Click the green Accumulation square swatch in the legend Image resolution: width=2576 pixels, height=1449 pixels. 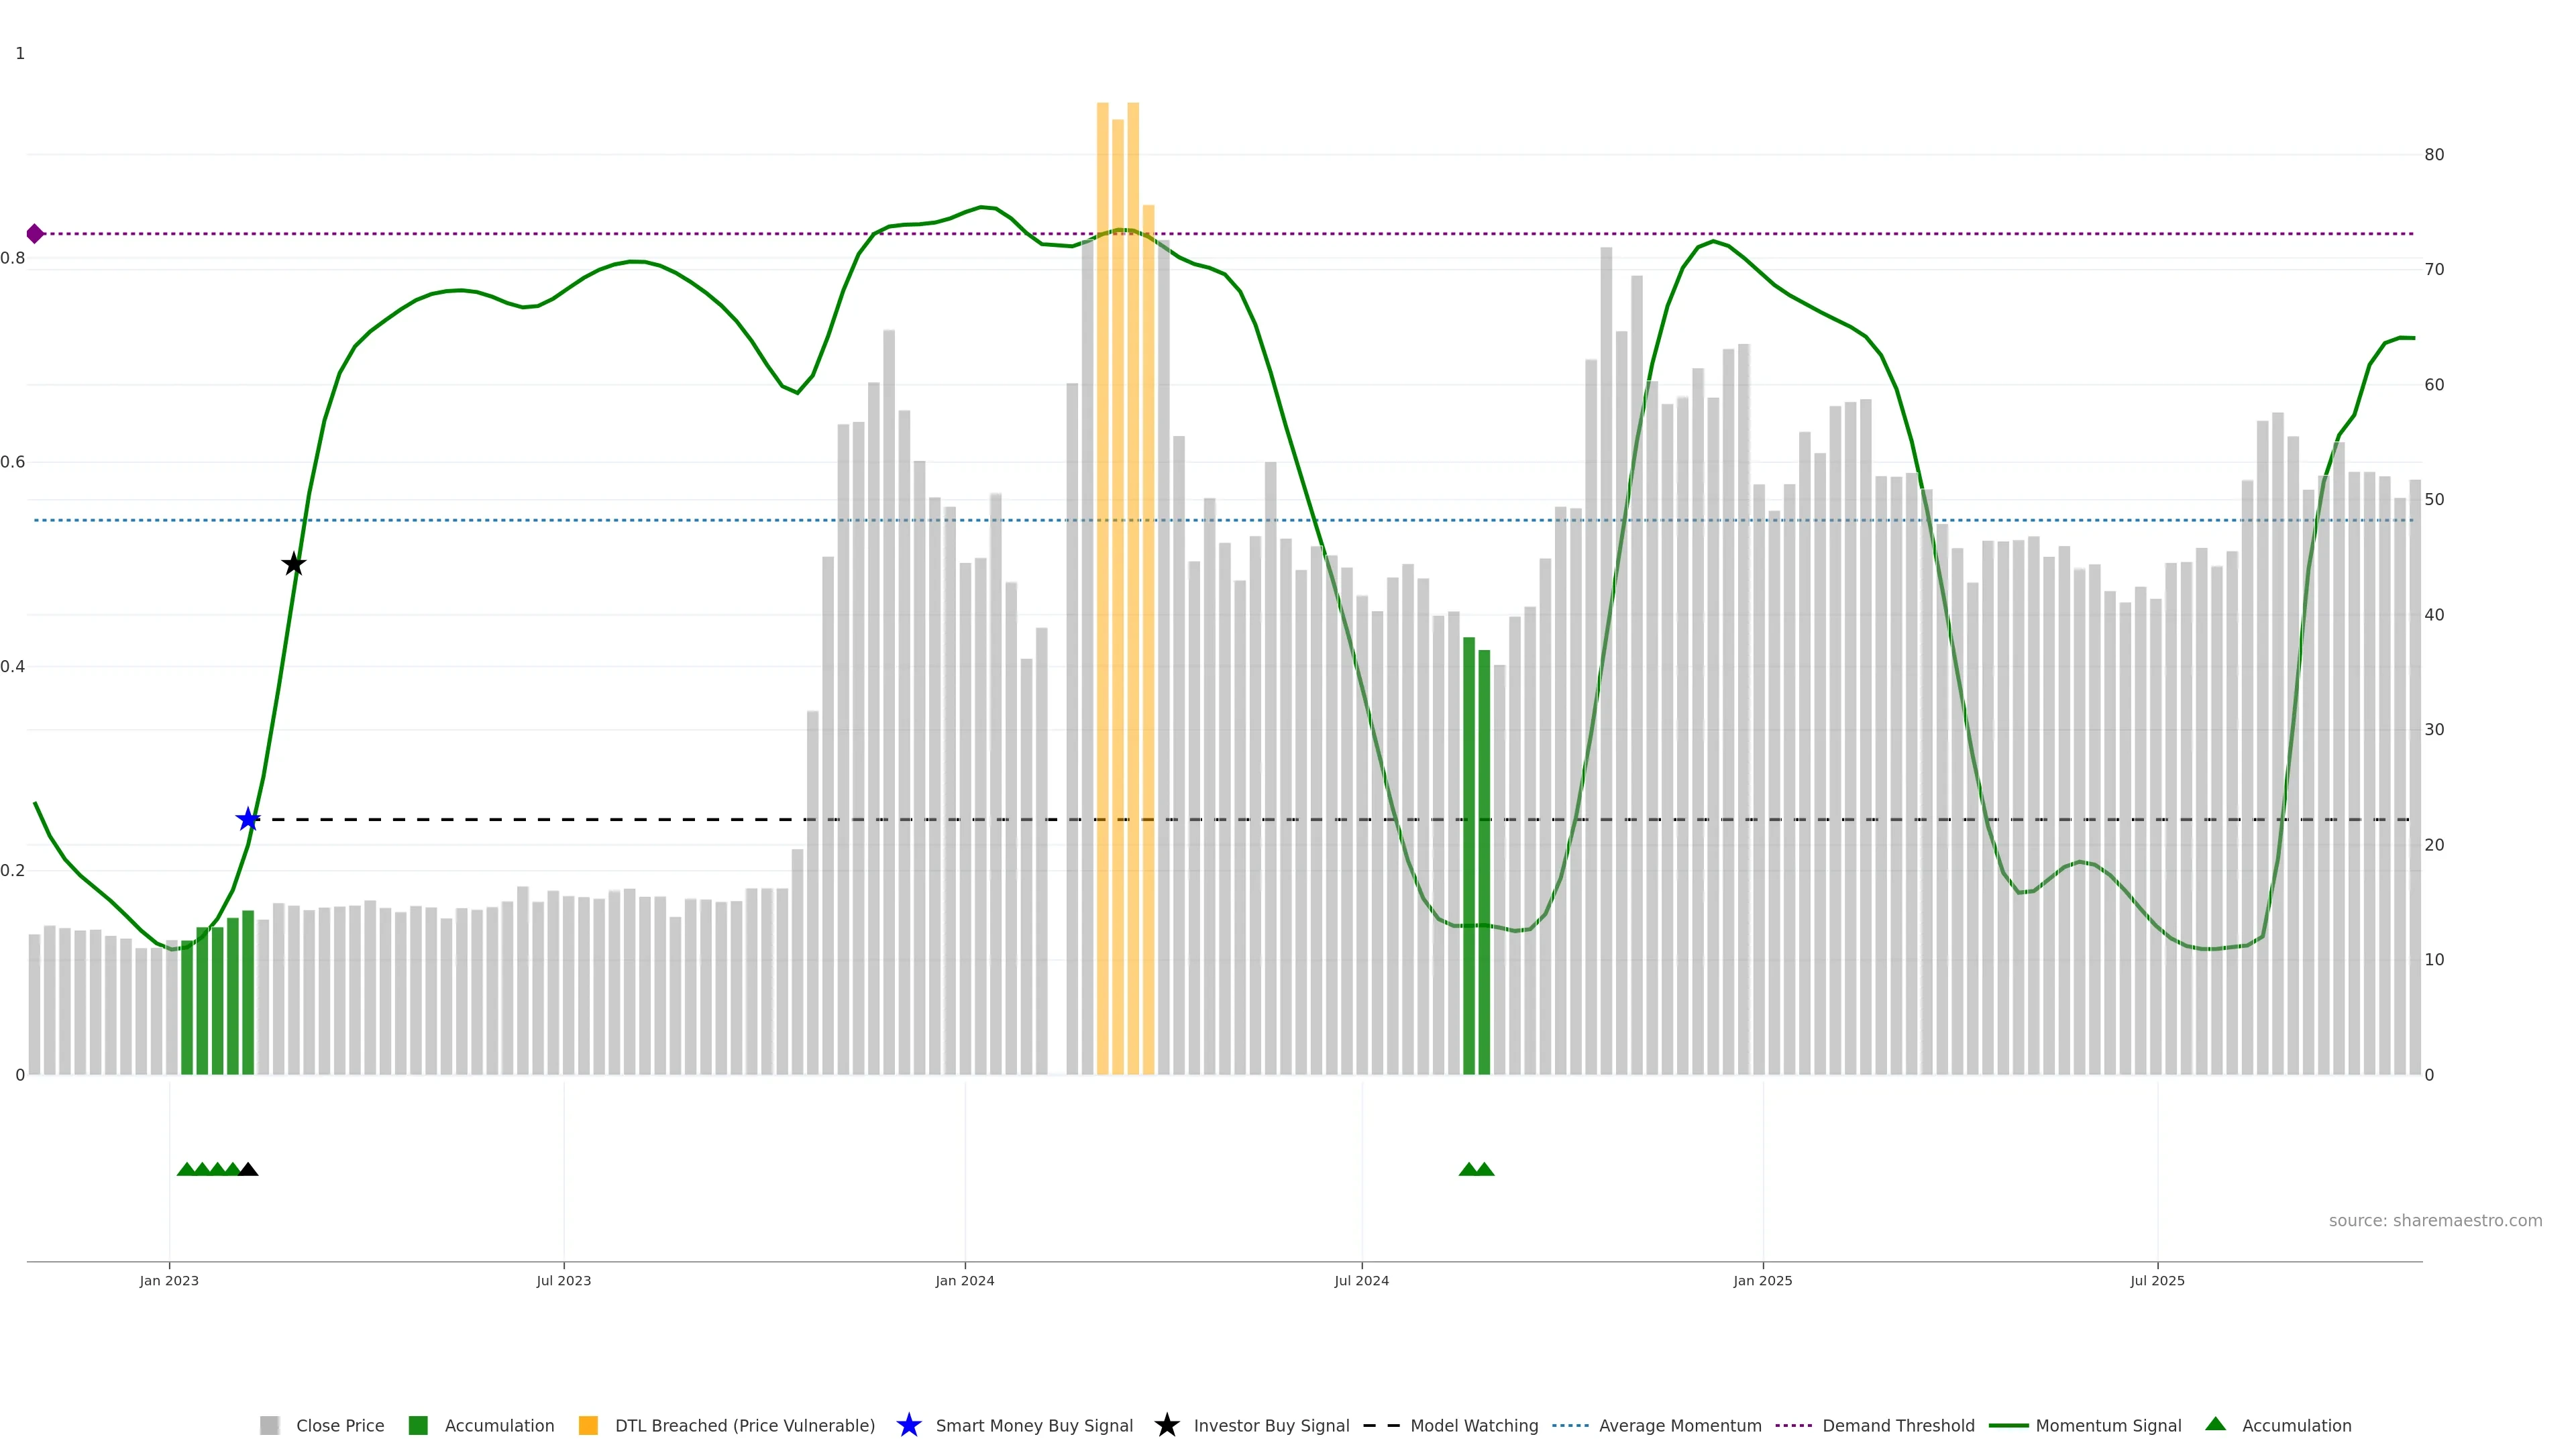point(418,1425)
